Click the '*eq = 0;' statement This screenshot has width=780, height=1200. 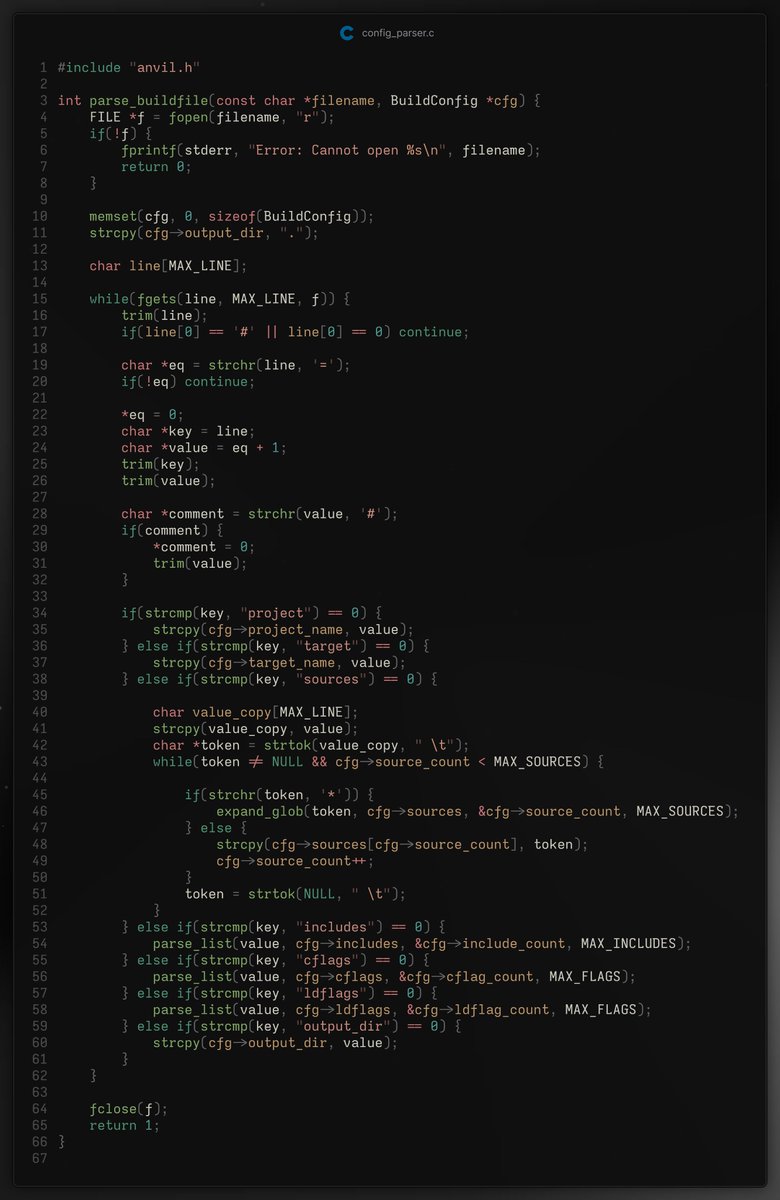(x=153, y=414)
